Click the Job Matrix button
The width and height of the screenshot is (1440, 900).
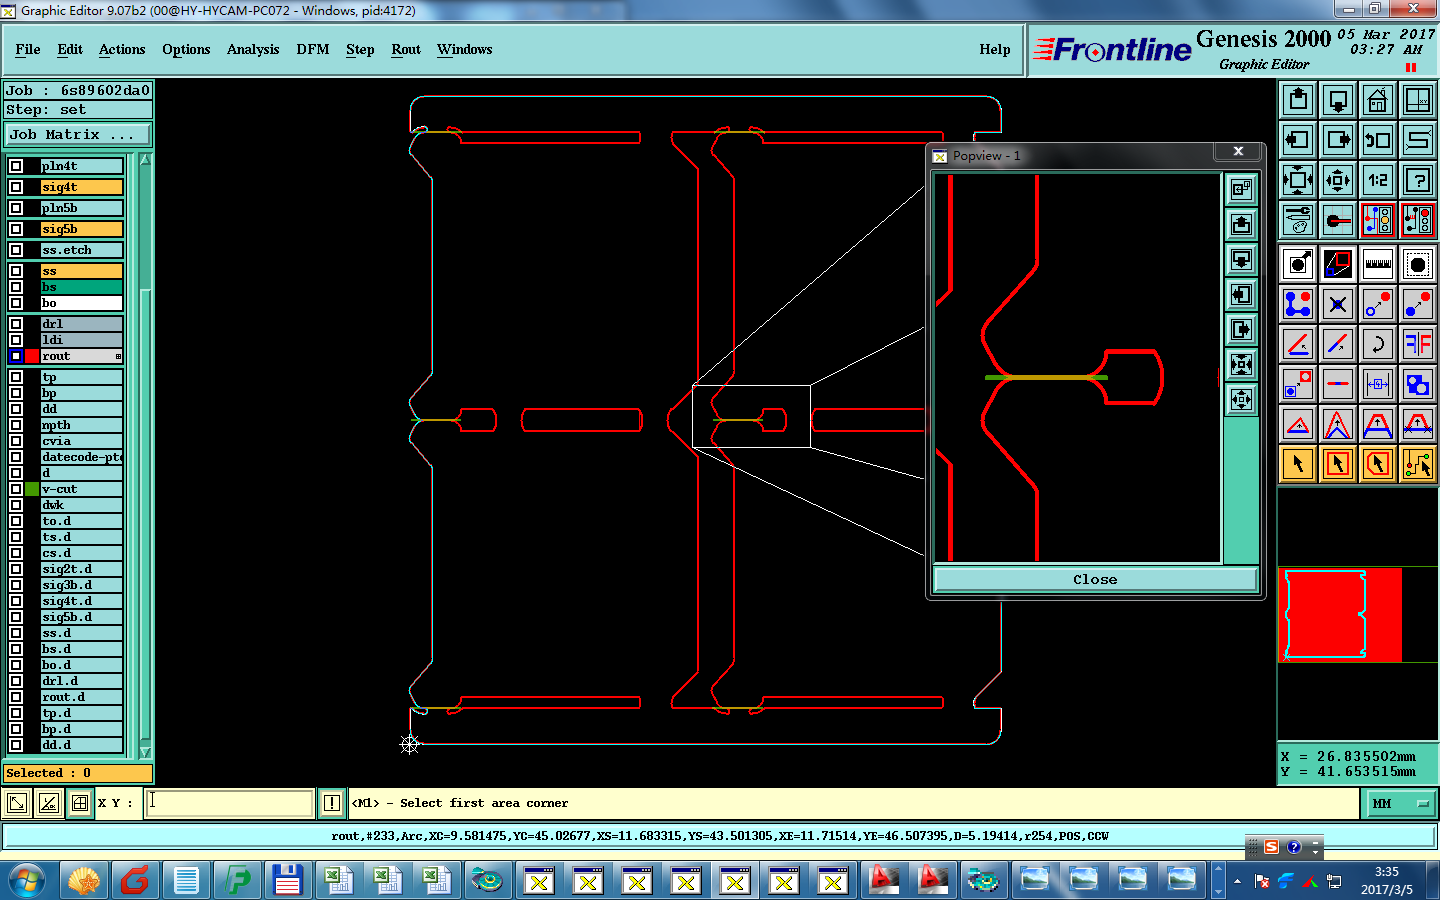point(78,134)
